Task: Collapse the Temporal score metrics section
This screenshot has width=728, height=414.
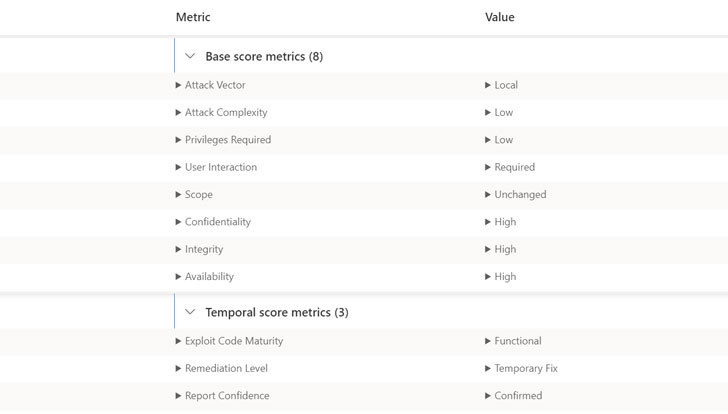Action: [x=190, y=313]
